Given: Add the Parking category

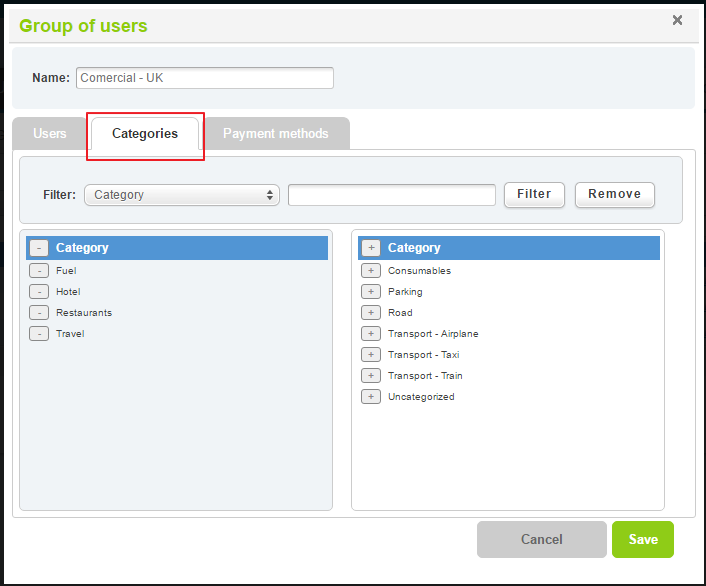Looking at the screenshot, I should [371, 292].
